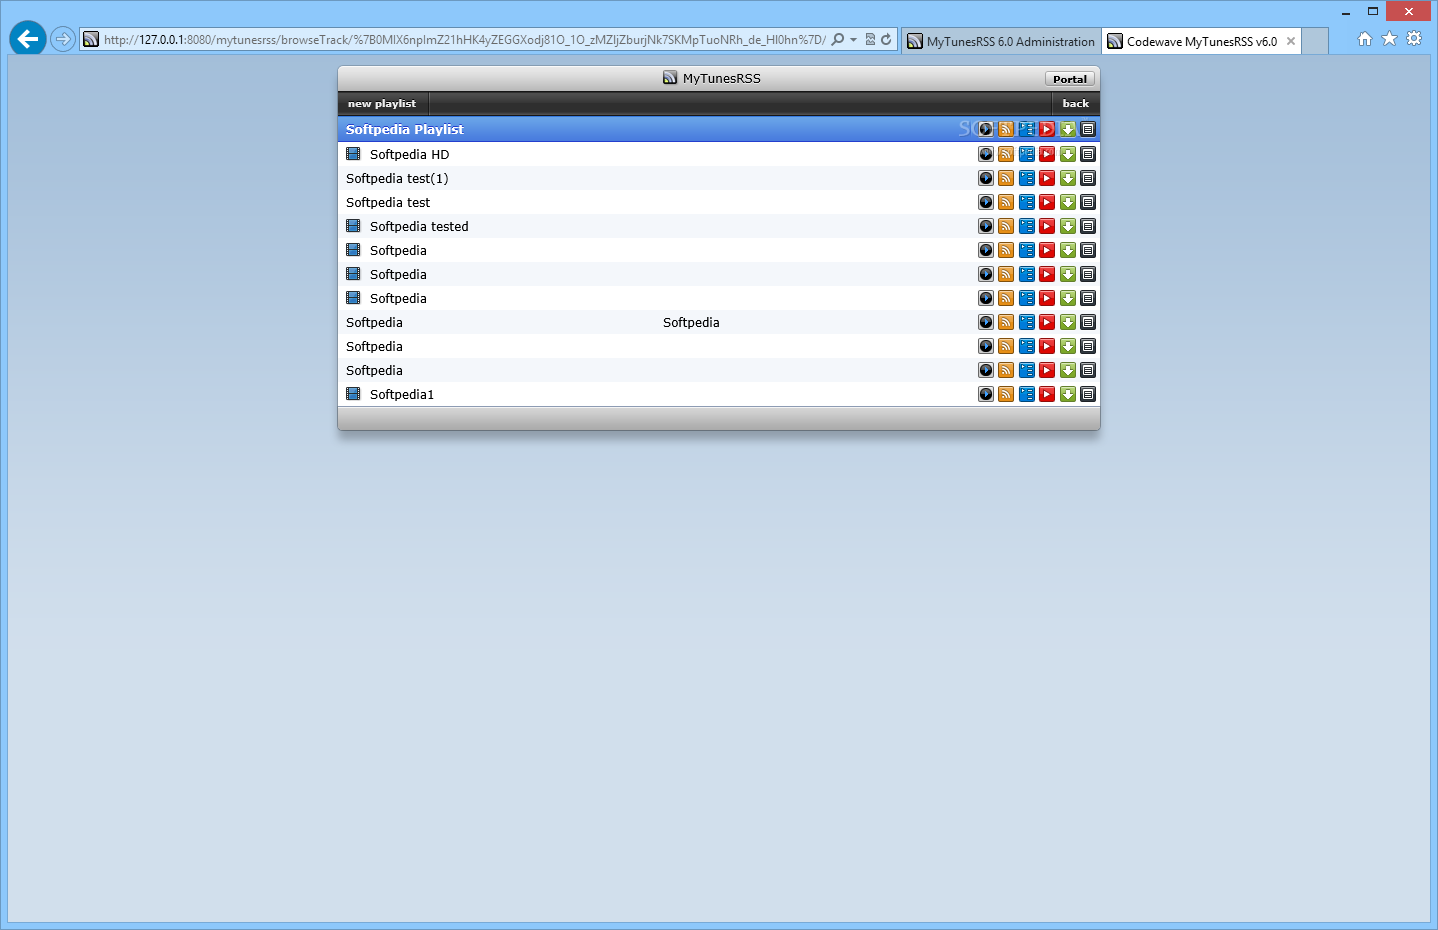Refresh the page with the reload icon
The image size is (1438, 930).
[886, 40]
